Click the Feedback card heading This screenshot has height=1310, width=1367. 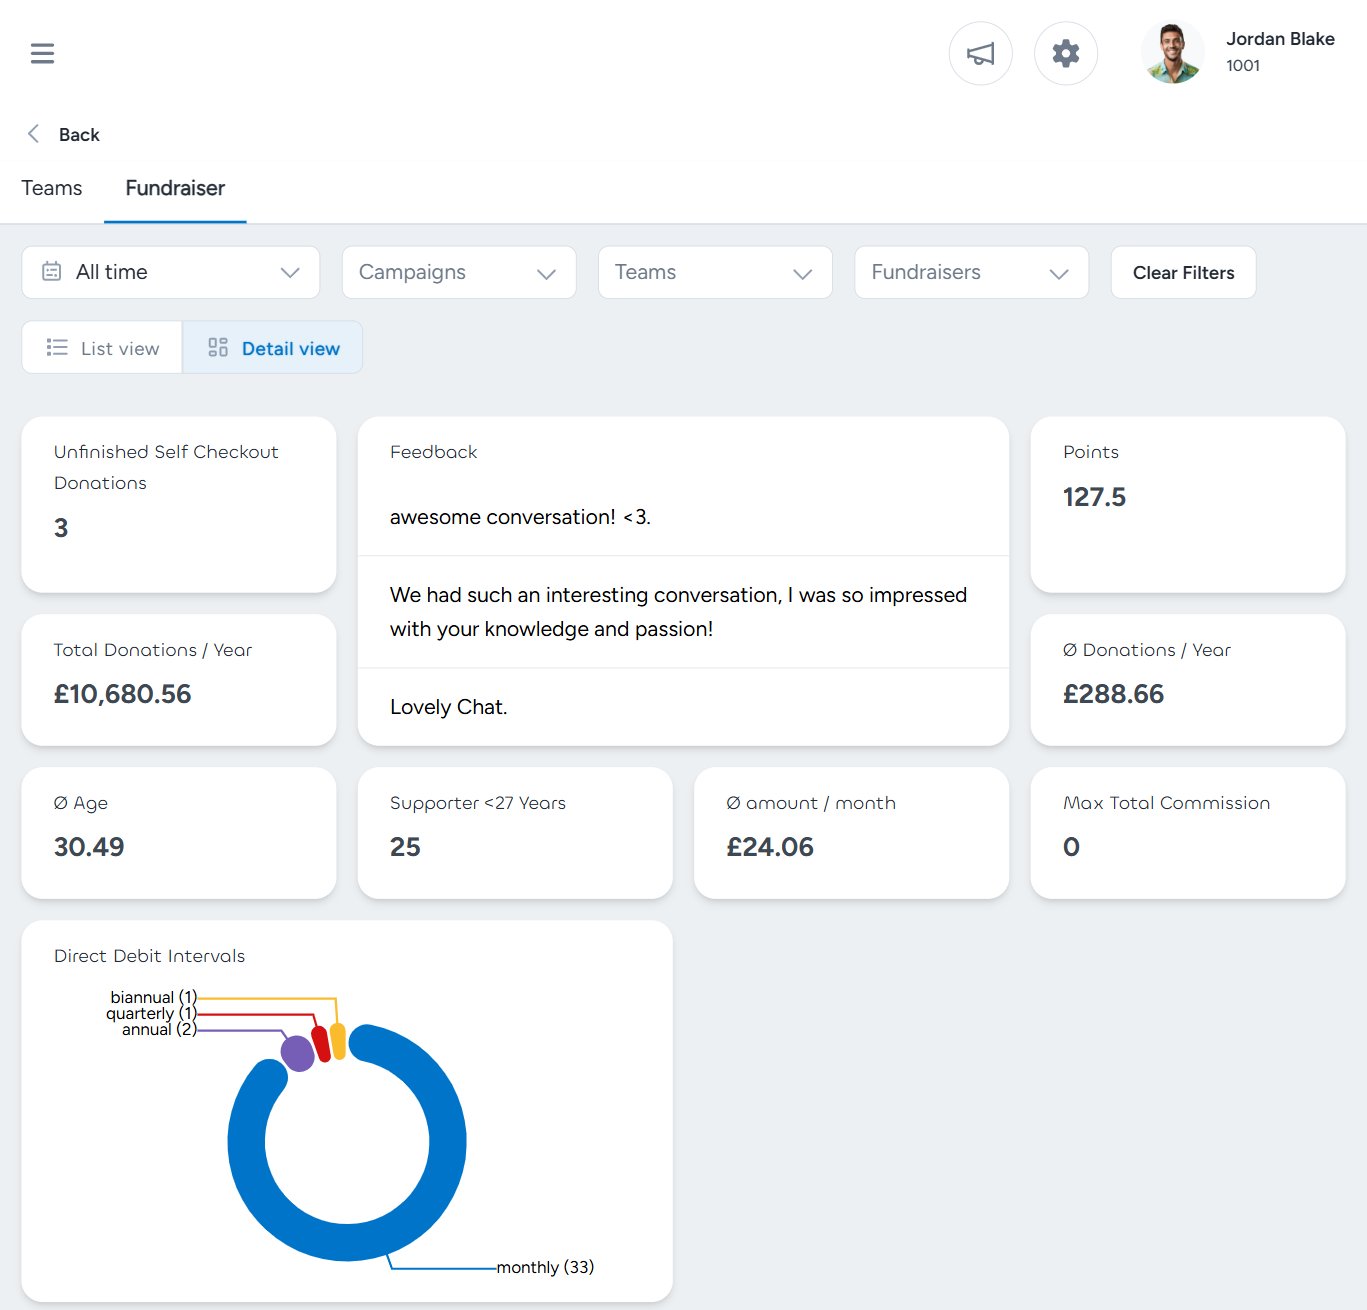pyautogui.click(x=433, y=452)
